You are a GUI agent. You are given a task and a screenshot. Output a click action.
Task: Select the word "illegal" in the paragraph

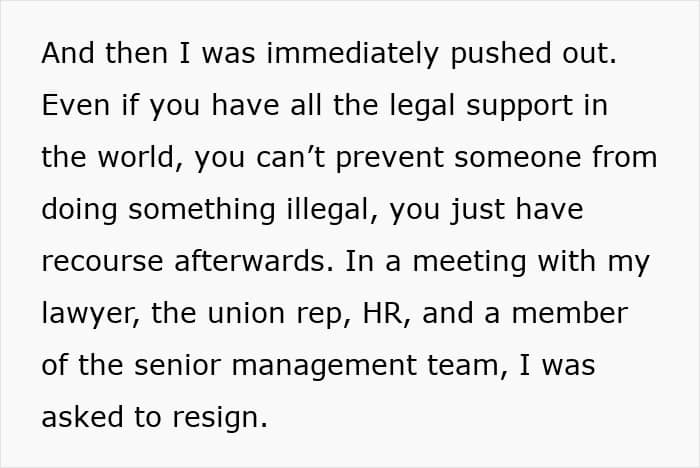point(329,210)
